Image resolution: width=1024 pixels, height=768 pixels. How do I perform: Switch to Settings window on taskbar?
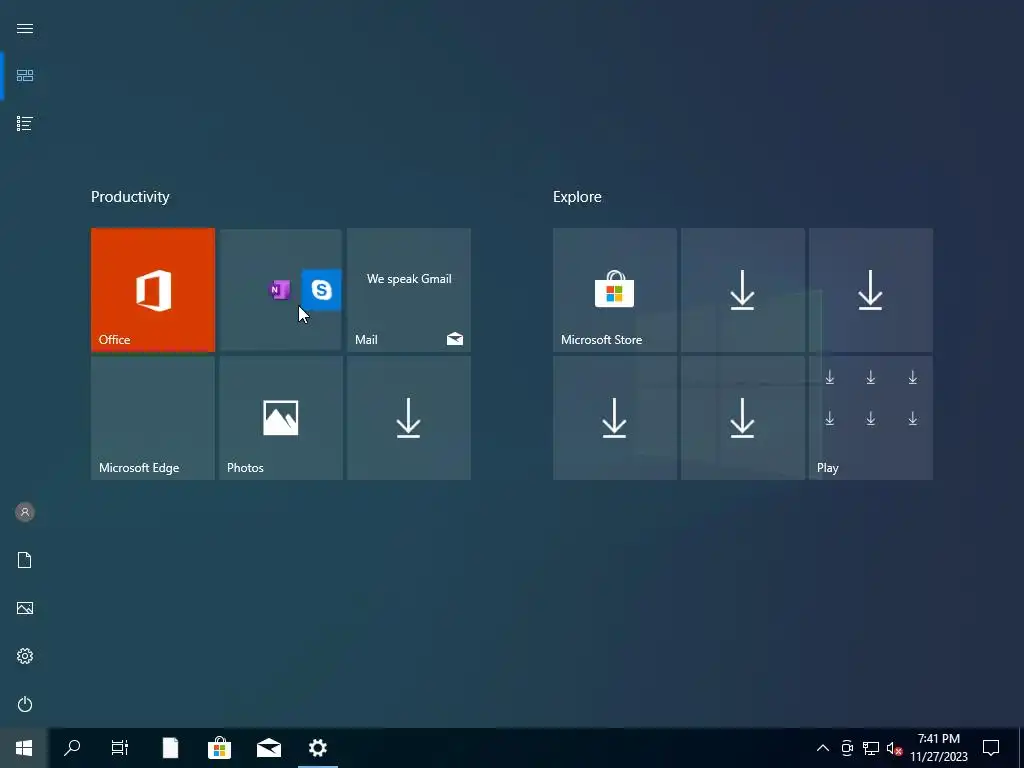(318, 748)
